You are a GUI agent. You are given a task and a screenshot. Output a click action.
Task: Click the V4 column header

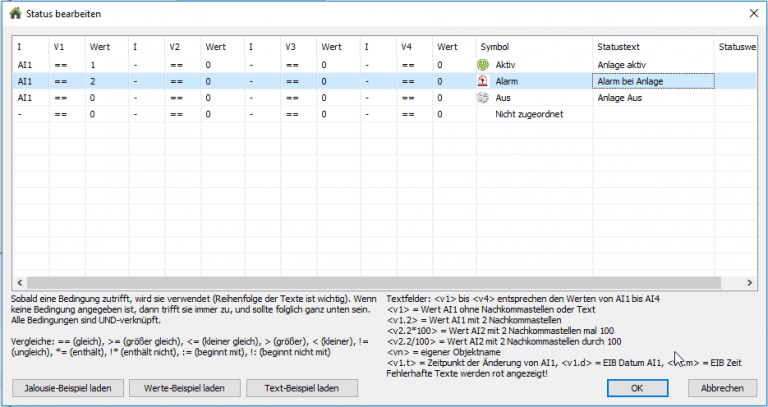[x=406, y=46]
